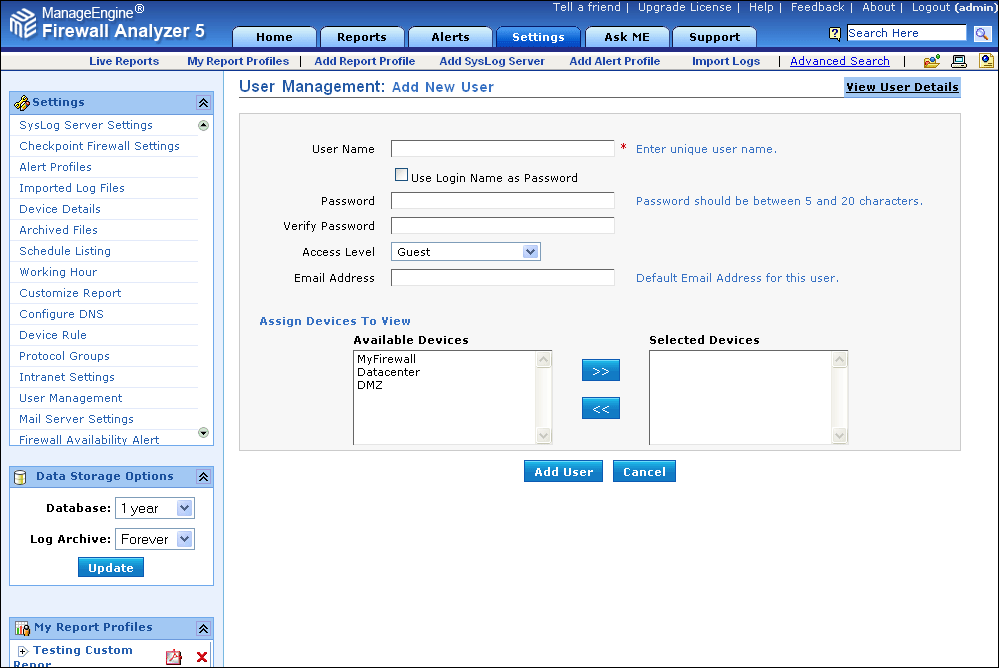Open SysLog Server Settings
999x668 pixels.
(86, 125)
